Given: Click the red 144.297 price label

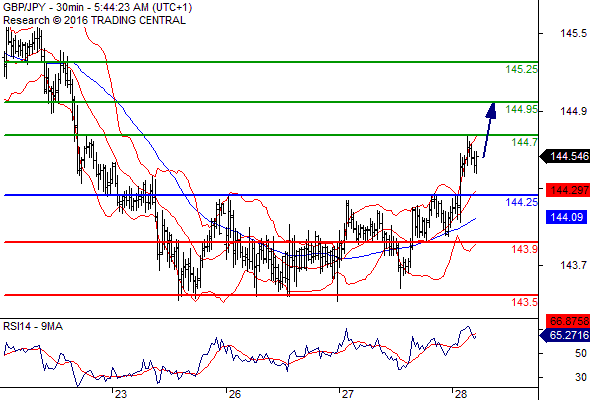Looking at the screenshot, I should [x=568, y=190].
